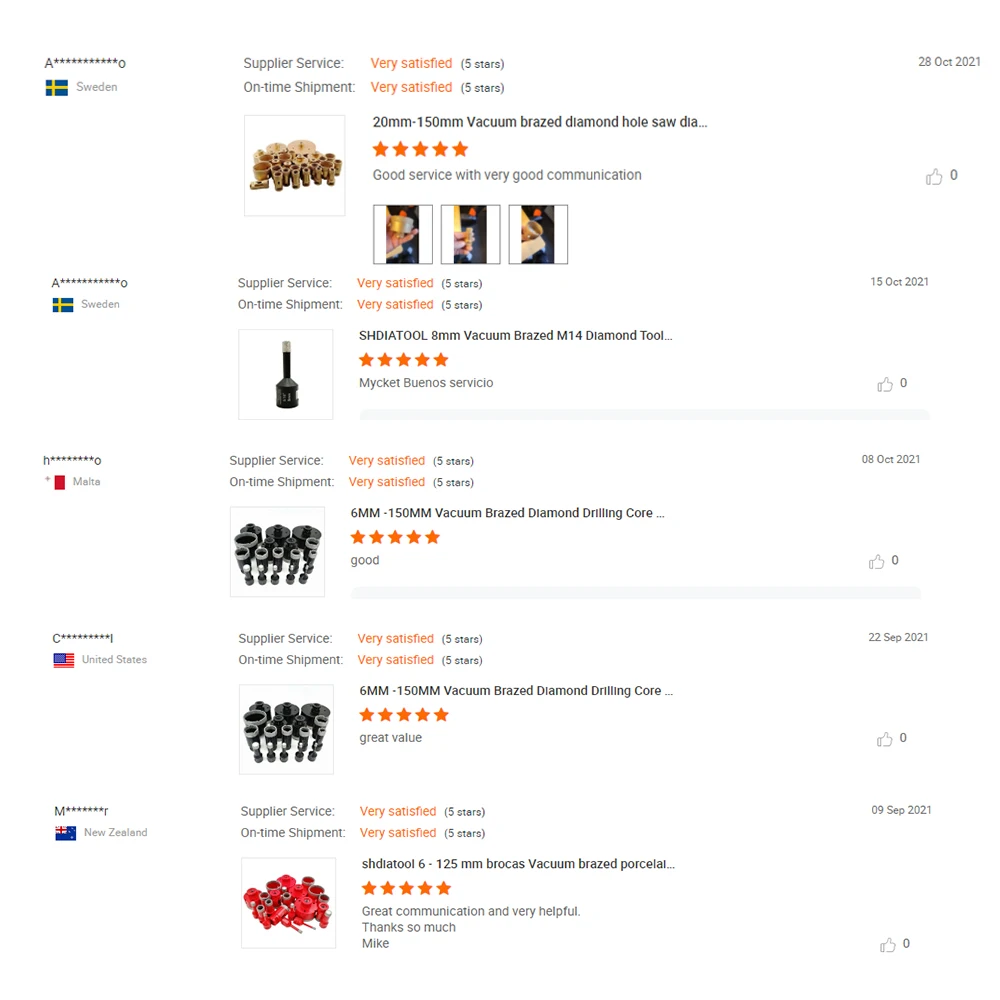1000x1000 pixels.
Task: Click the Sweden flag on the 28 Oct review
Action: [x=57, y=88]
